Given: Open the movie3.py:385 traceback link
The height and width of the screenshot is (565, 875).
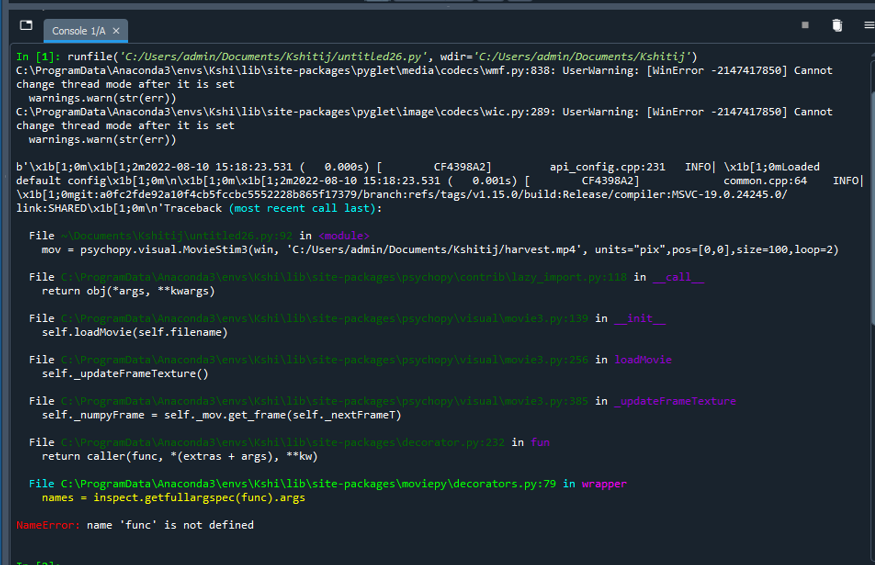Looking at the screenshot, I should click(324, 401).
